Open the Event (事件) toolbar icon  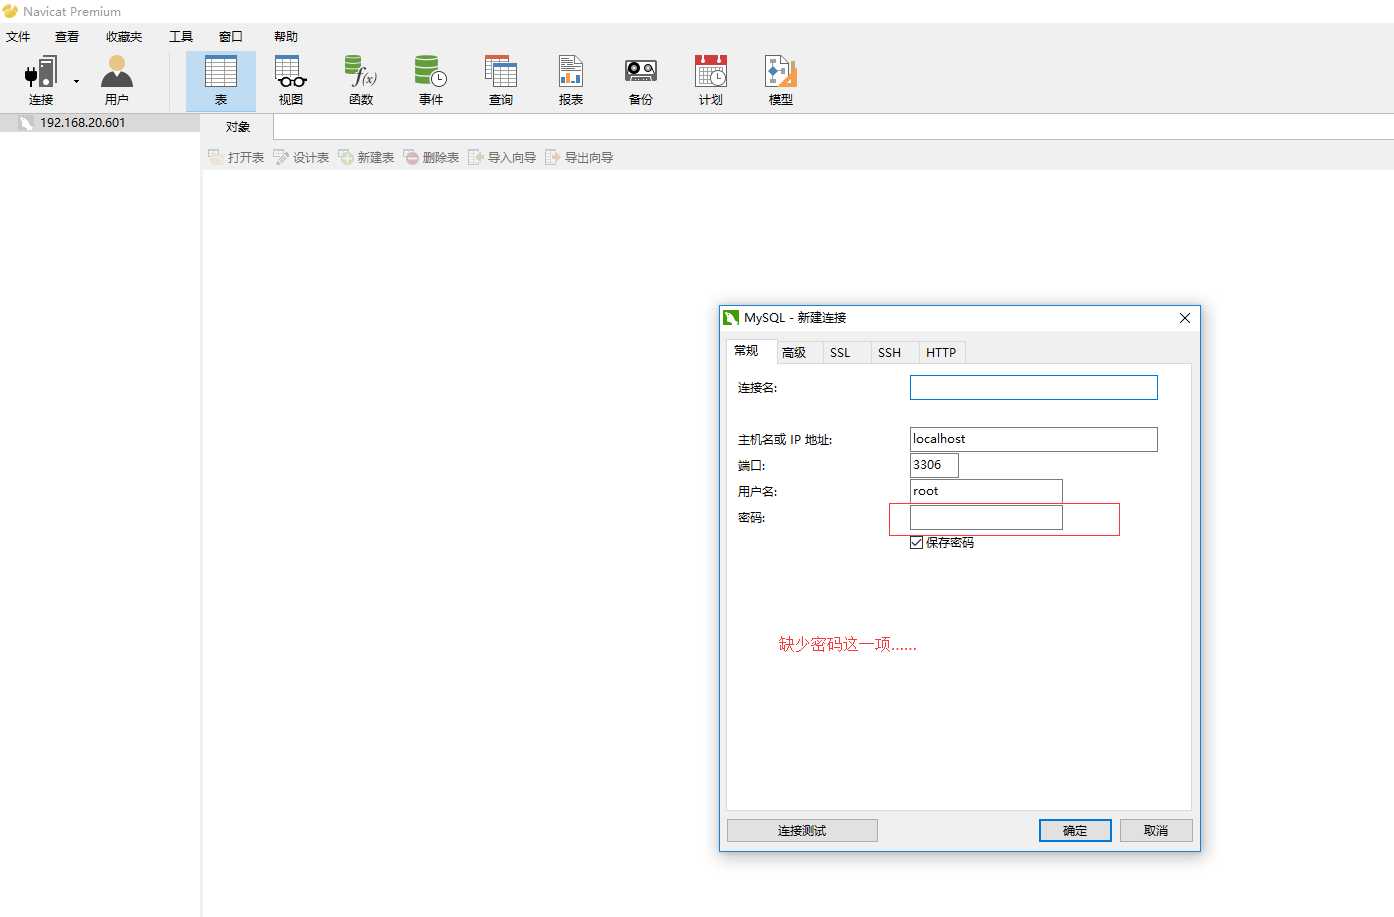pyautogui.click(x=431, y=81)
